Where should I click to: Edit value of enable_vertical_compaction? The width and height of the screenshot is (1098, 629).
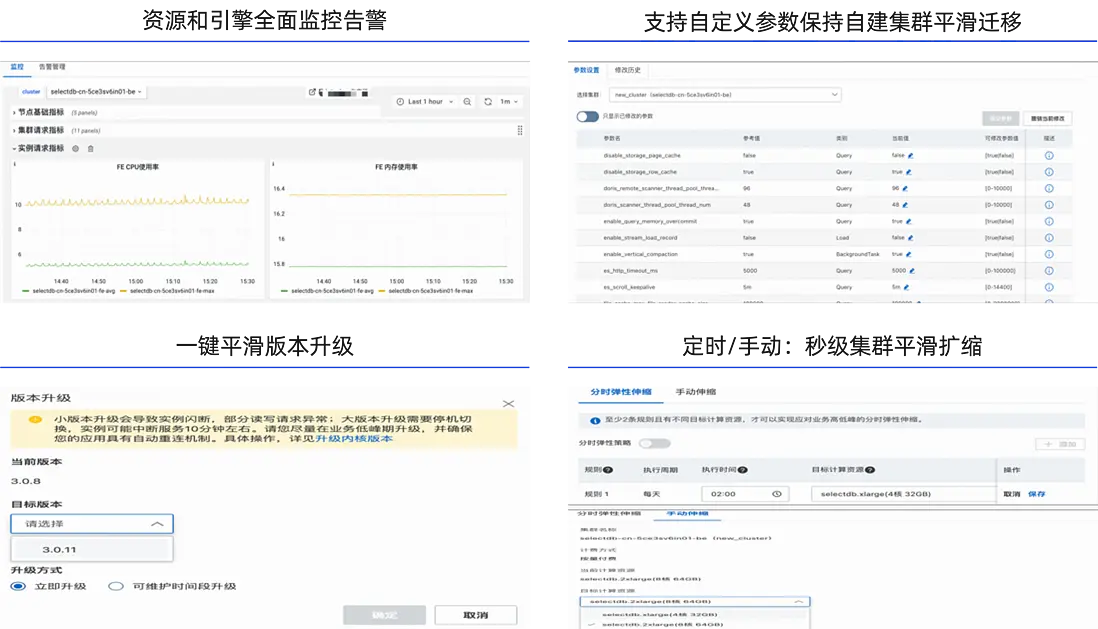coord(909,254)
